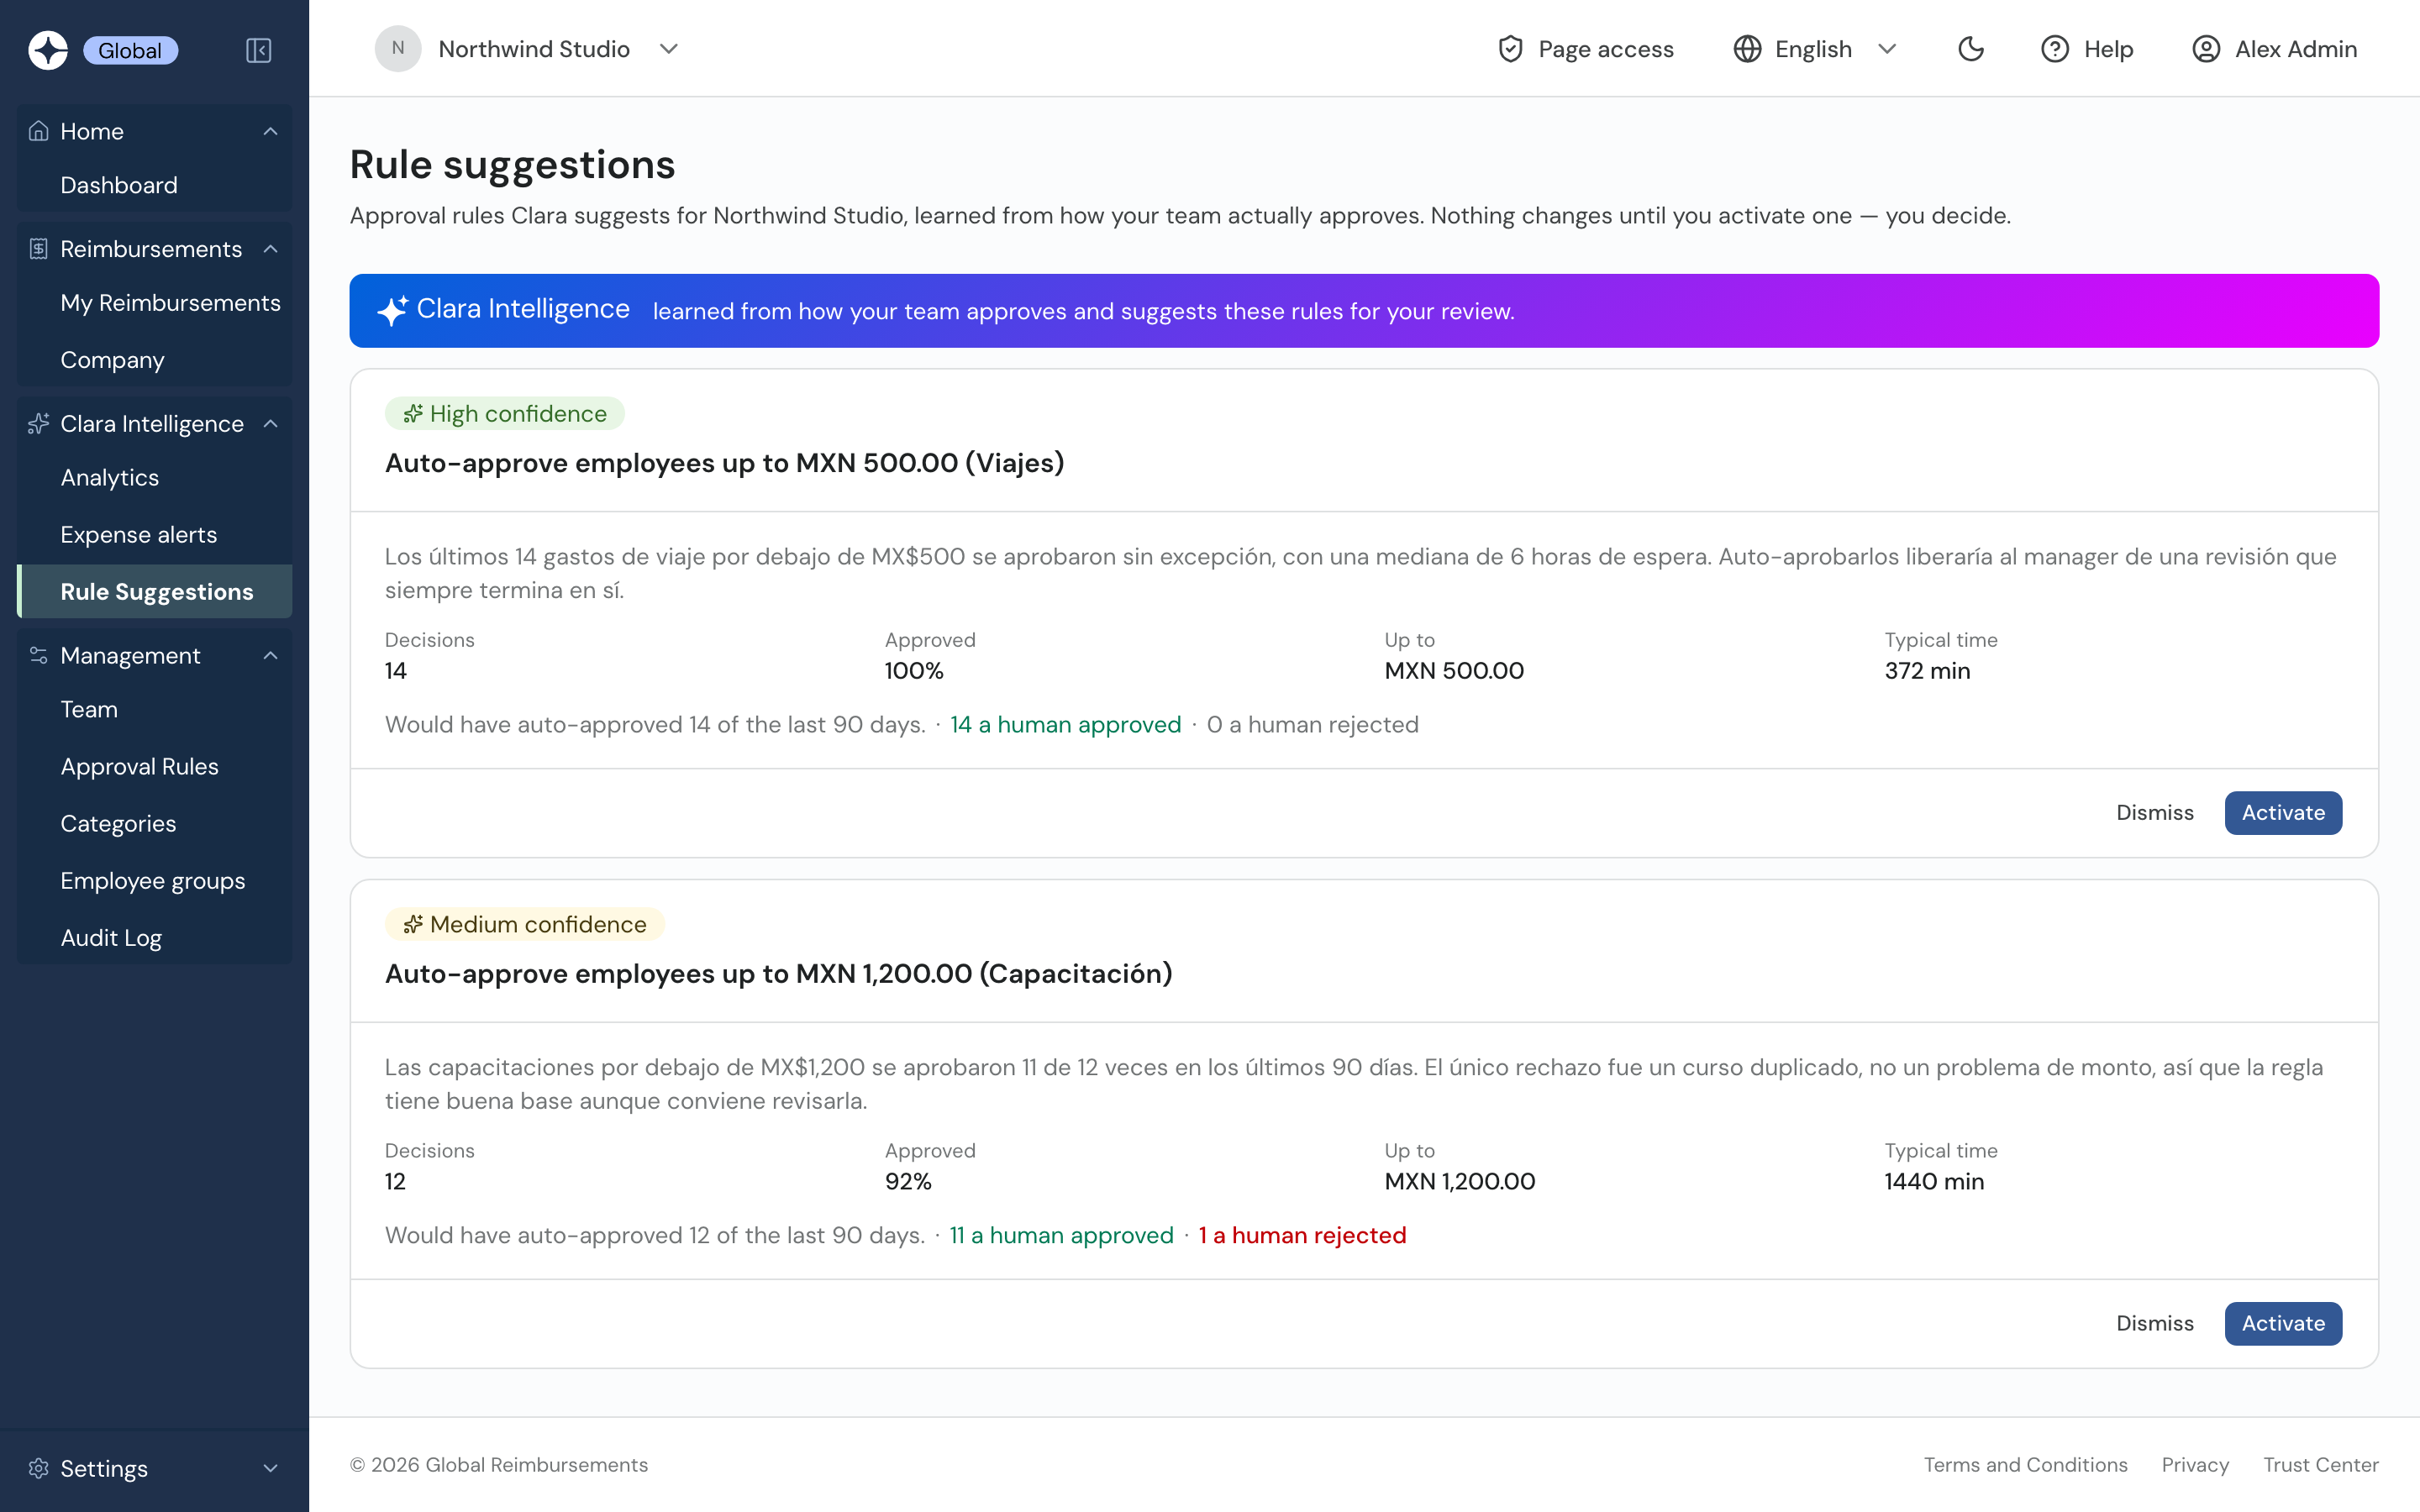Click the Global logo star icon
The width and height of the screenshot is (2420, 1512).
click(48, 50)
